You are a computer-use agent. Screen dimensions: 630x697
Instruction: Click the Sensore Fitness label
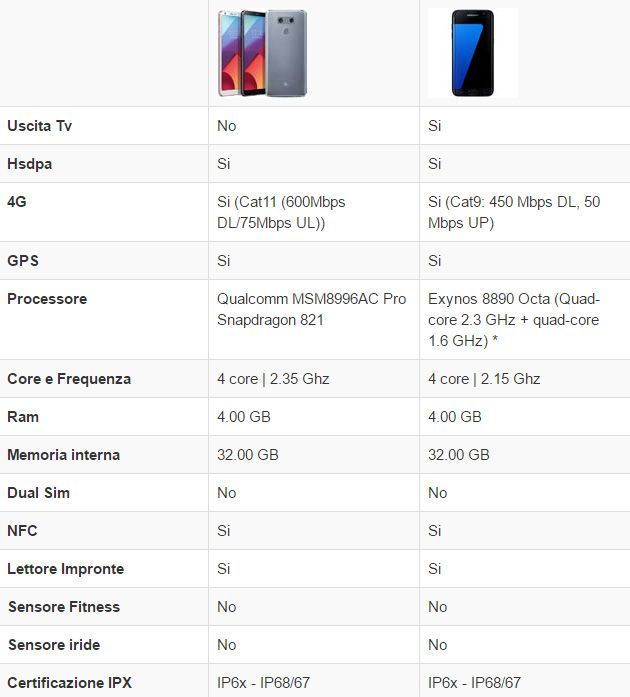point(63,607)
